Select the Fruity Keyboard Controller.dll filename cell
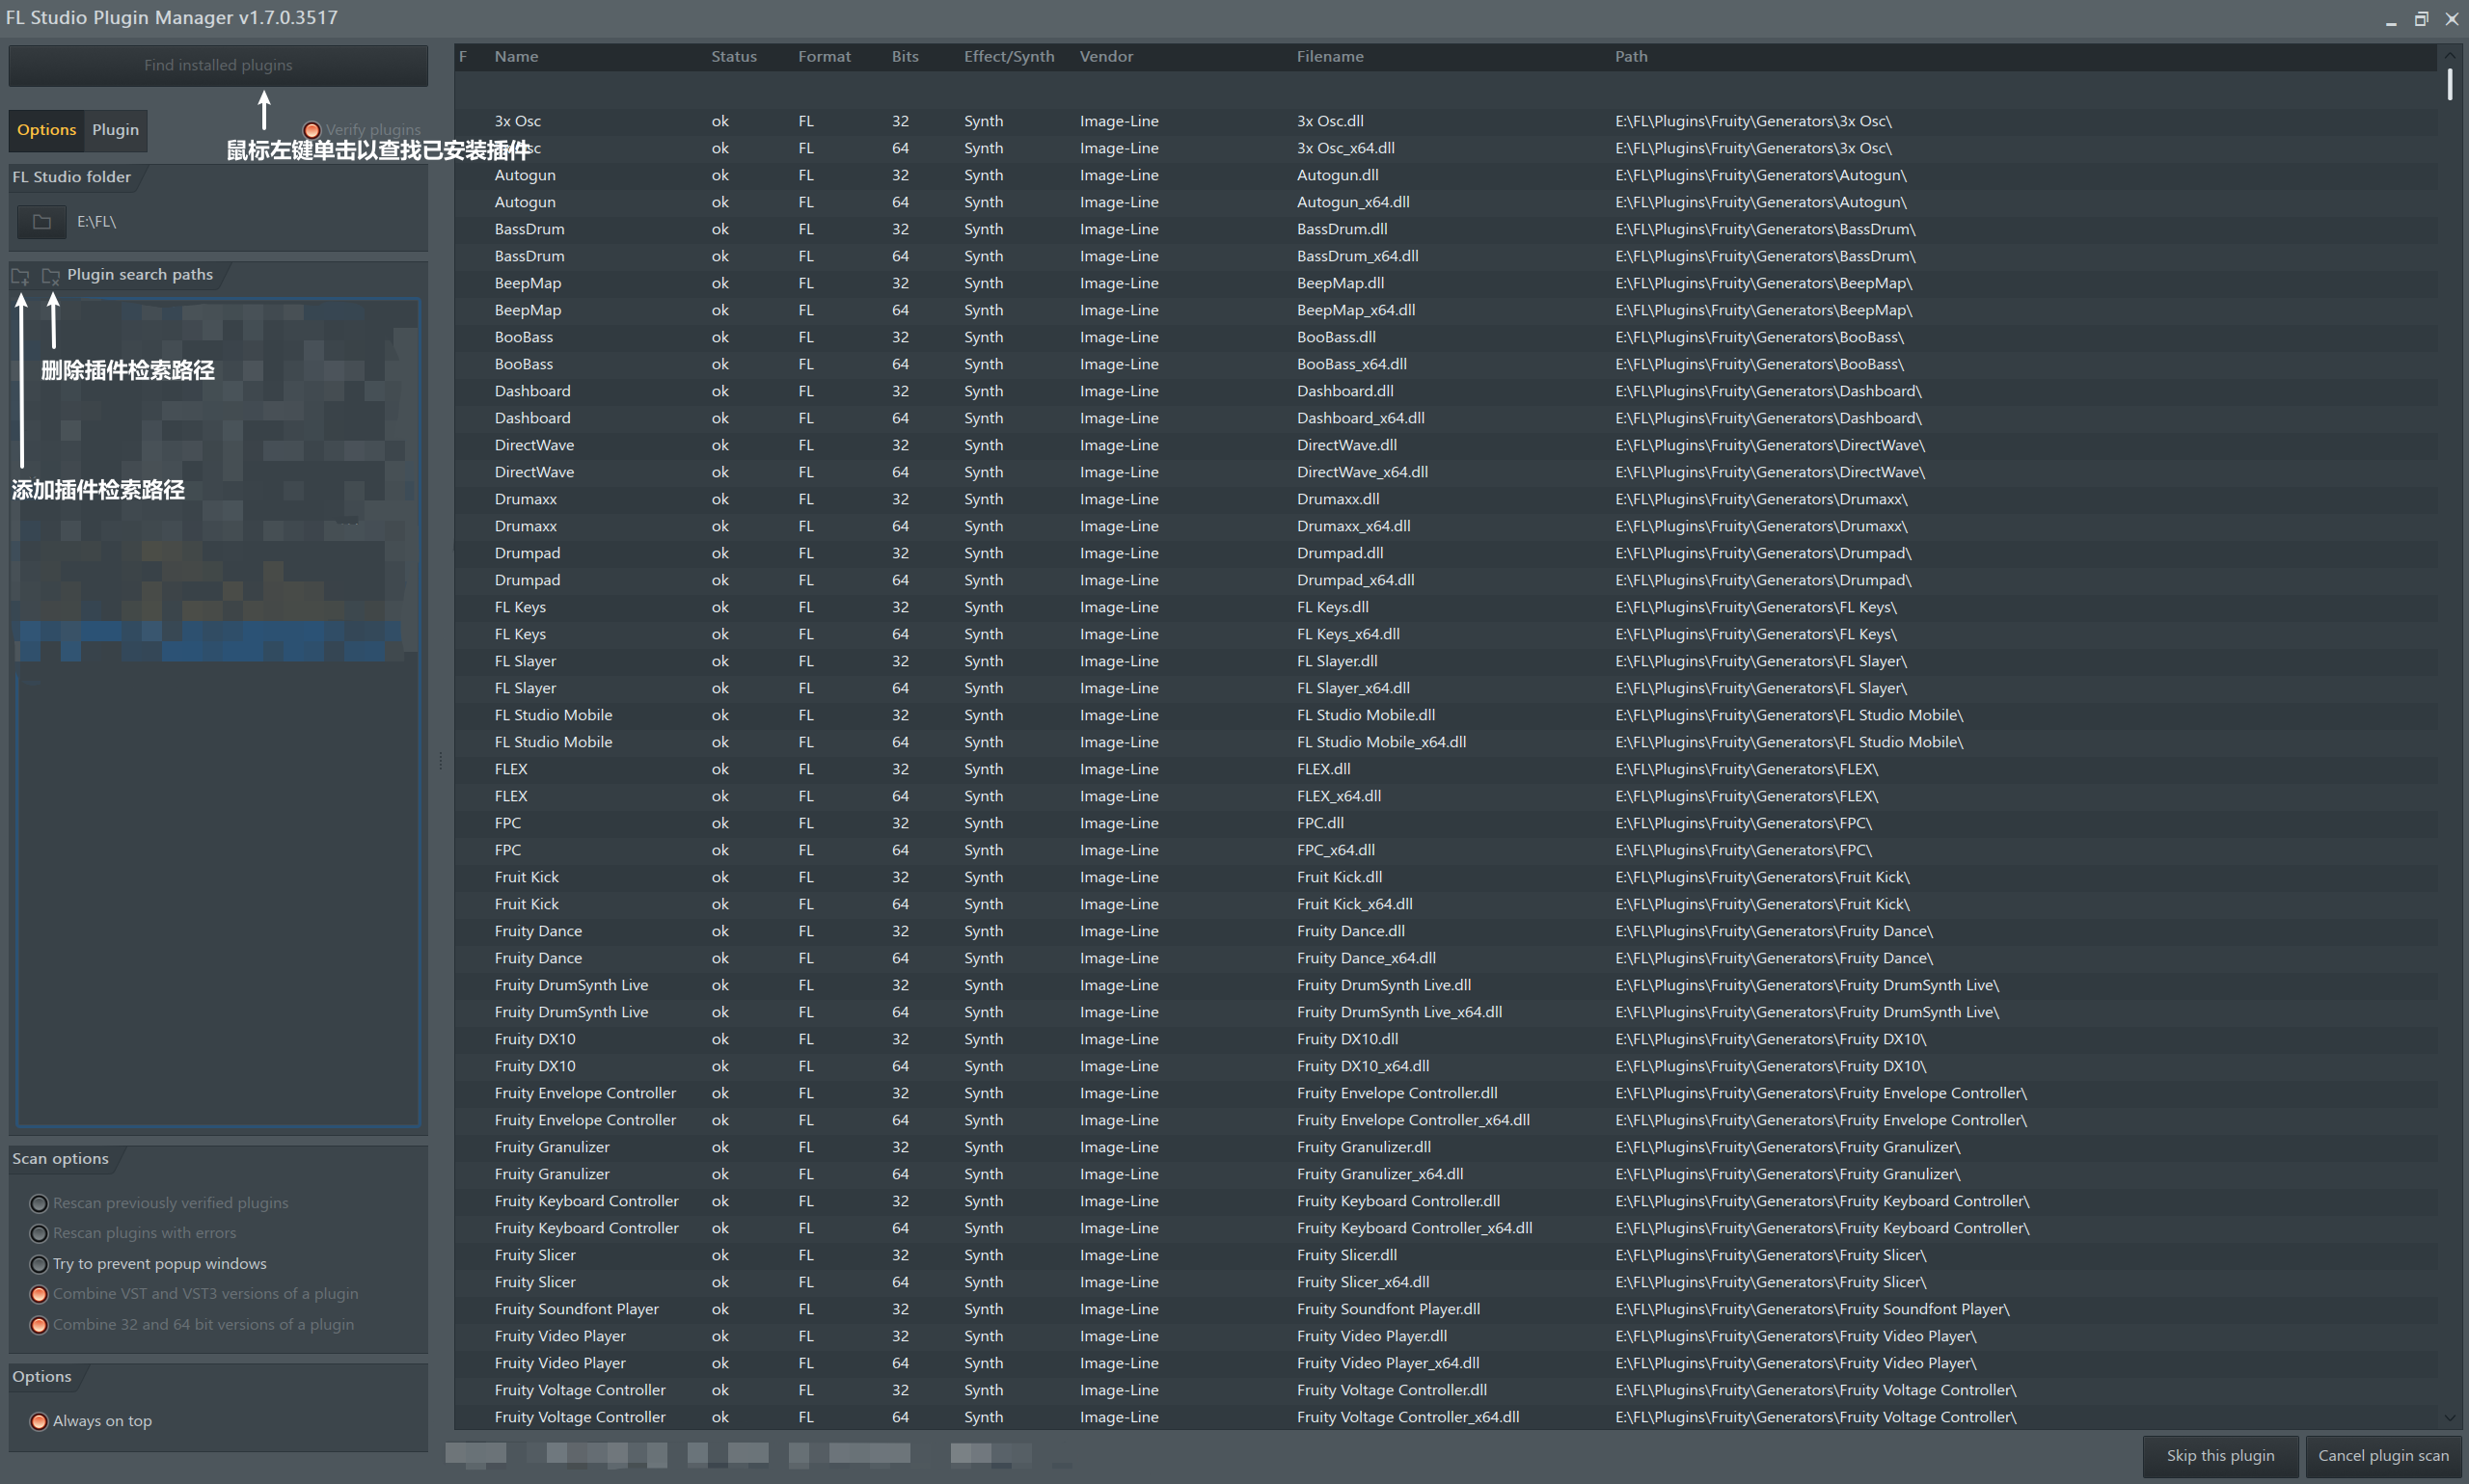The image size is (2469, 1484). 1398,1201
